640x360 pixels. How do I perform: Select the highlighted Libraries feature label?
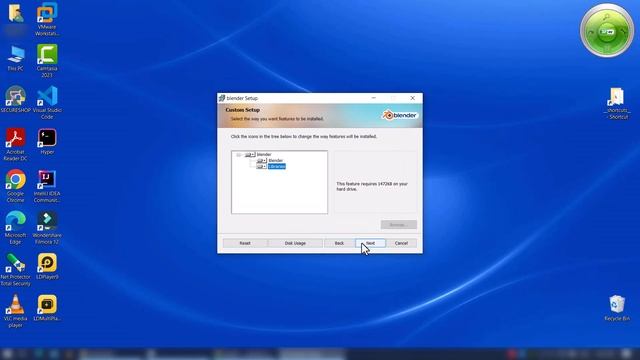(x=277, y=167)
